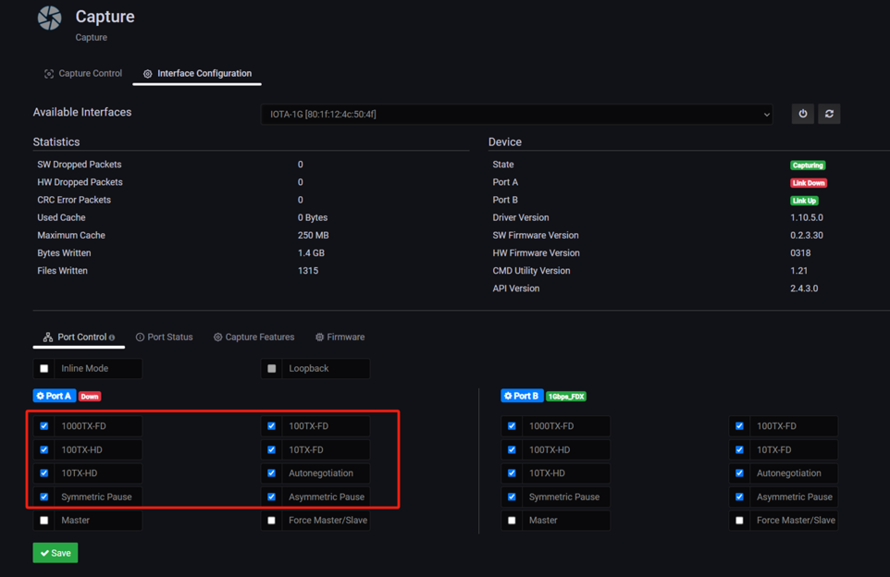Image resolution: width=890 pixels, height=577 pixels.
Task: Enable the Inline Mode checkbox
Action: pyautogui.click(x=44, y=369)
